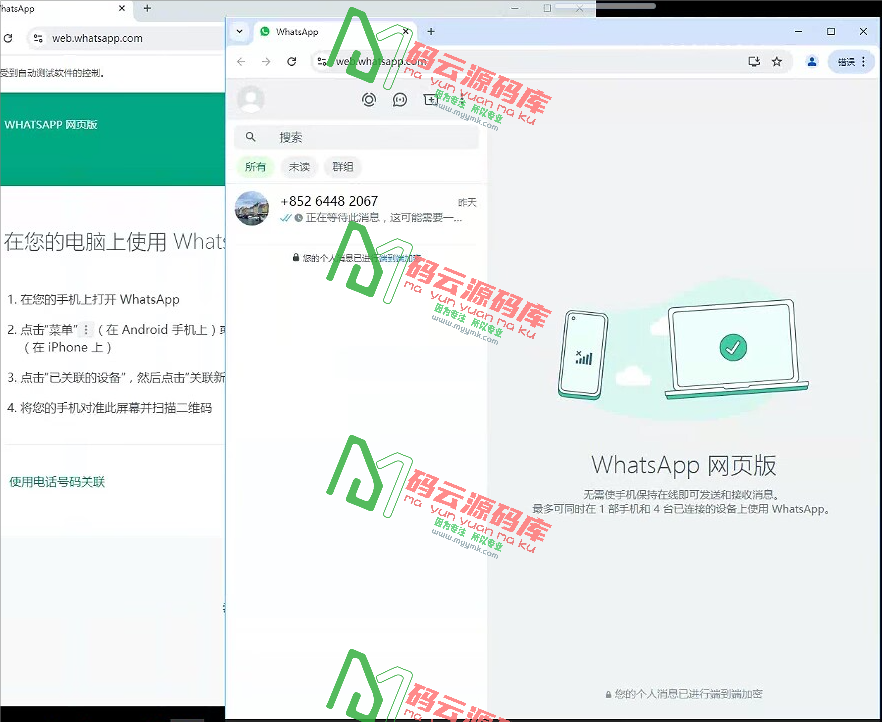Click the search magnifier icon in WhatsApp
882x722 pixels.
(x=250, y=136)
